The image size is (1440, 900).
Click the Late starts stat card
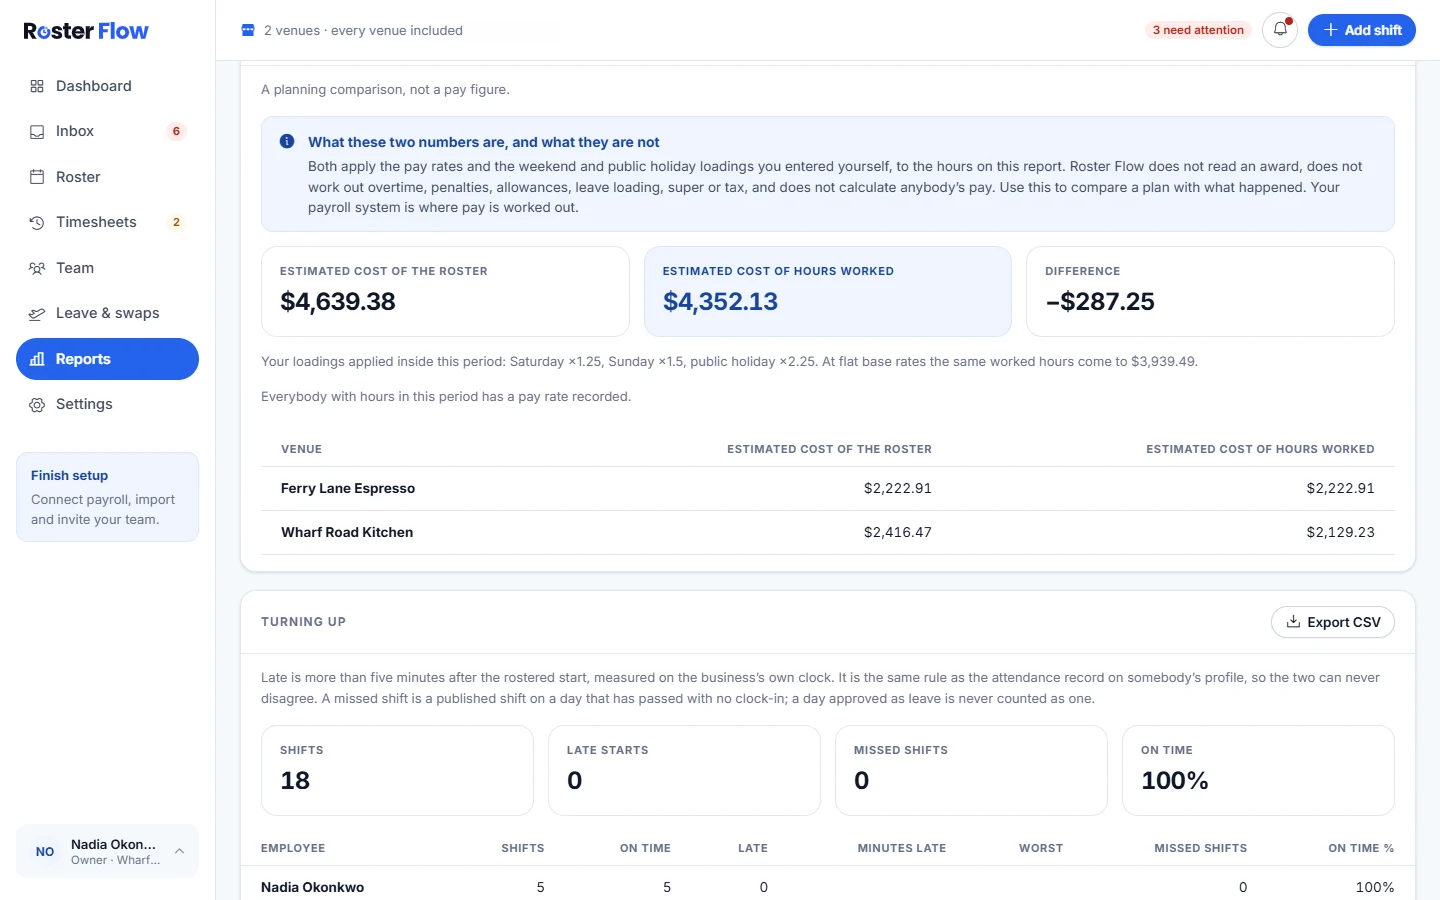[x=684, y=770]
